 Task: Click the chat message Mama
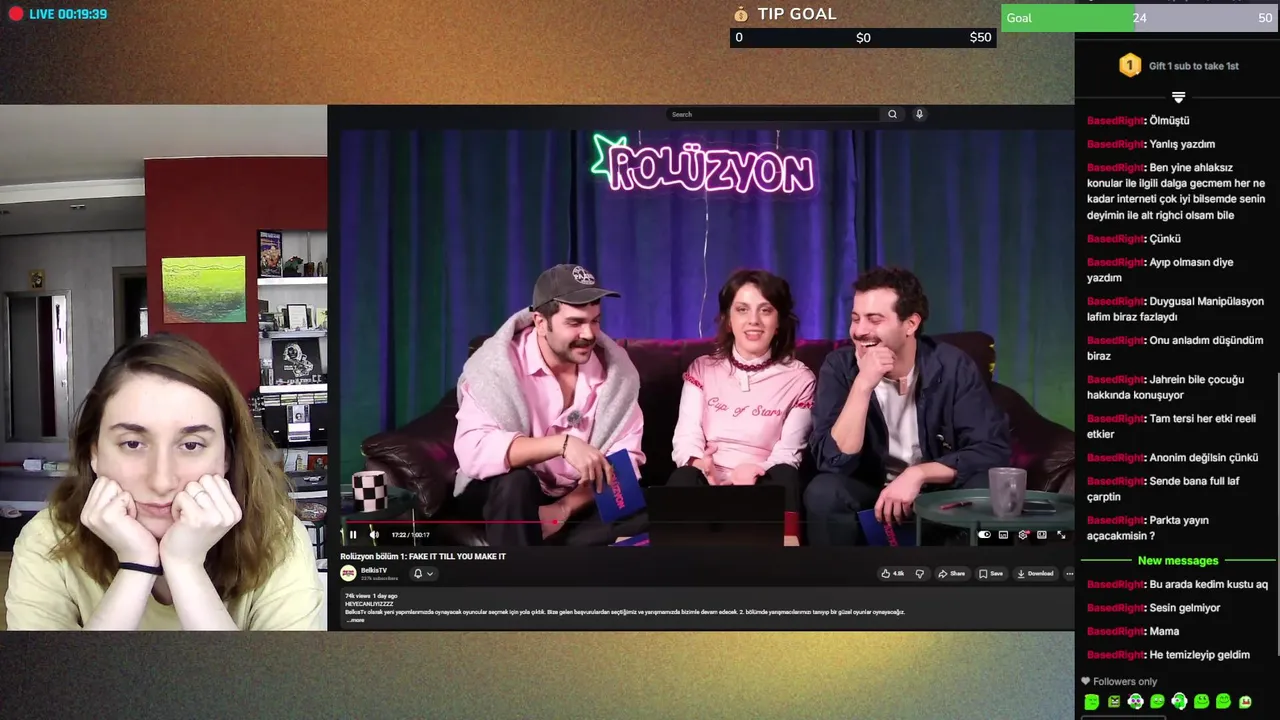pos(1164,631)
